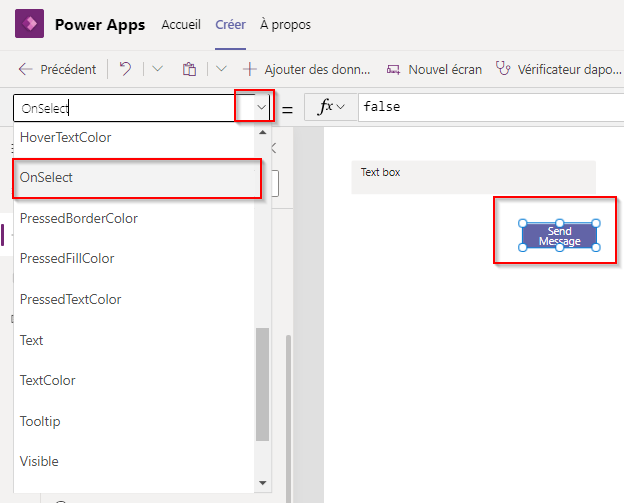Open the Accueil tab

click(x=181, y=25)
